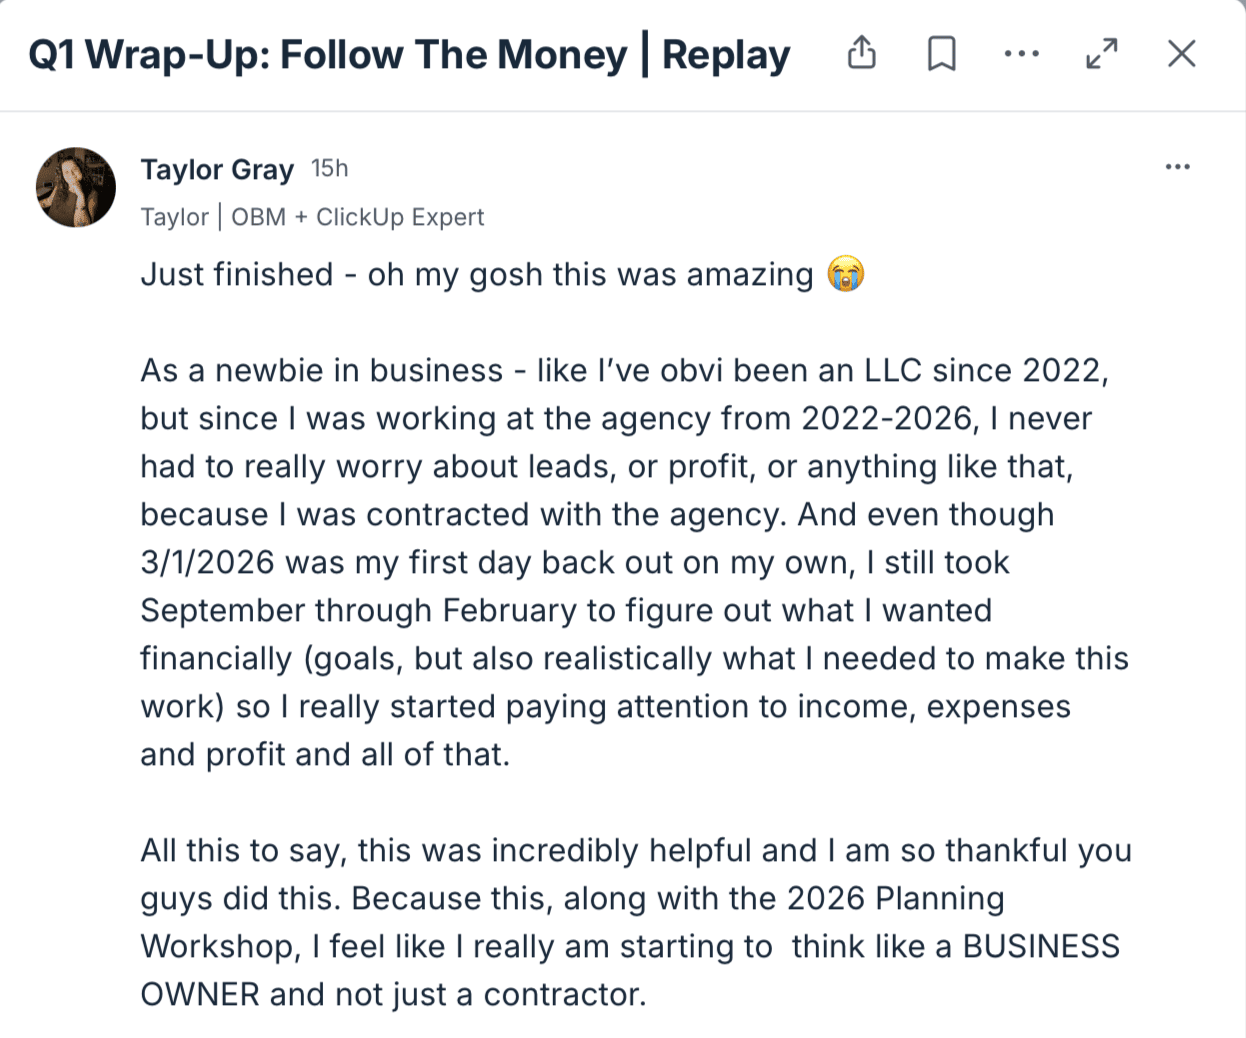Click the "As a newbie in business" paragraph start
This screenshot has height=1038, width=1246.
point(321,370)
